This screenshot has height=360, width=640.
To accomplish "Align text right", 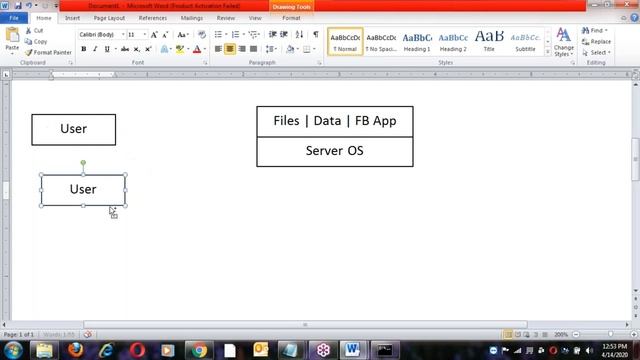I will tap(242, 49).
